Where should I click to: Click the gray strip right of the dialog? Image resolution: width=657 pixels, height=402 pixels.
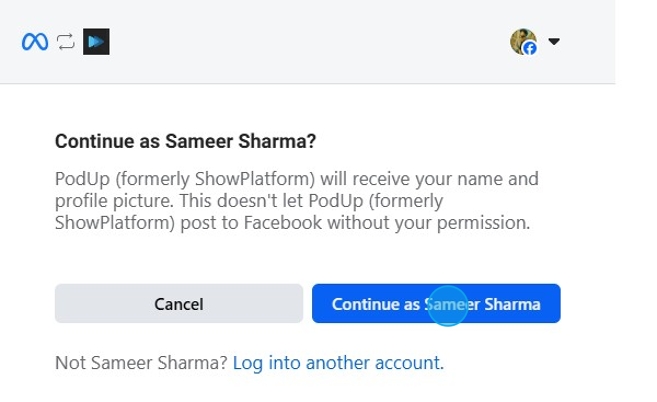tap(636, 200)
